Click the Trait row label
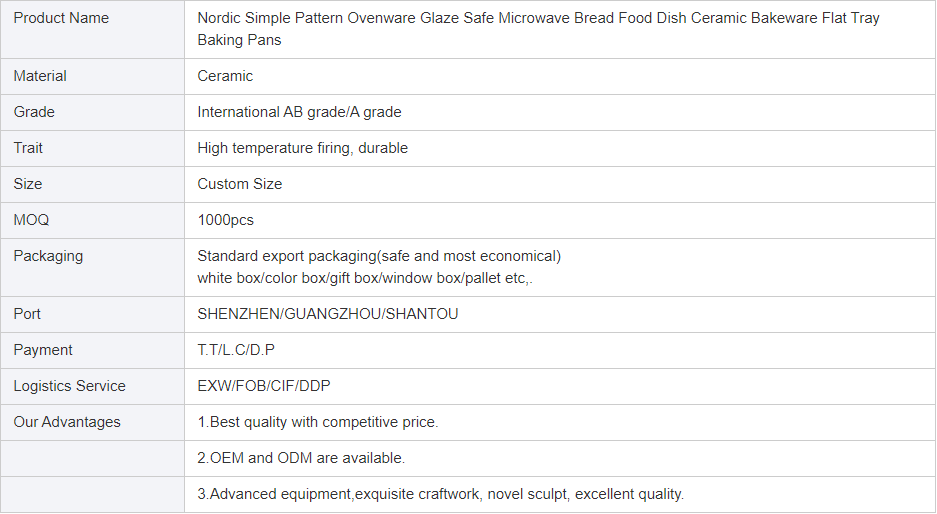Image resolution: width=937 pixels, height=514 pixels. click(28, 148)
